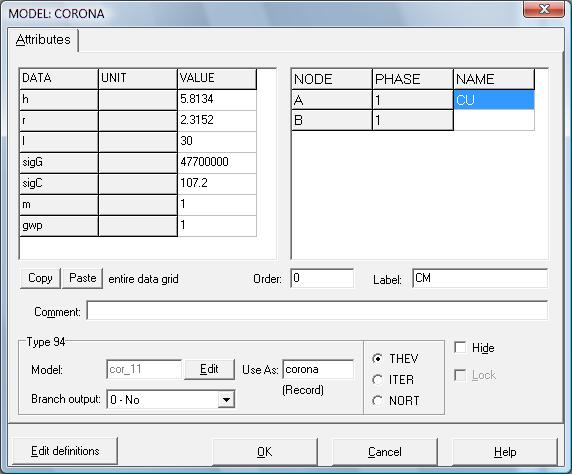Viewport: 572px width, 474px height.
Task: Select the value cell for m
Action: (217, 205)
